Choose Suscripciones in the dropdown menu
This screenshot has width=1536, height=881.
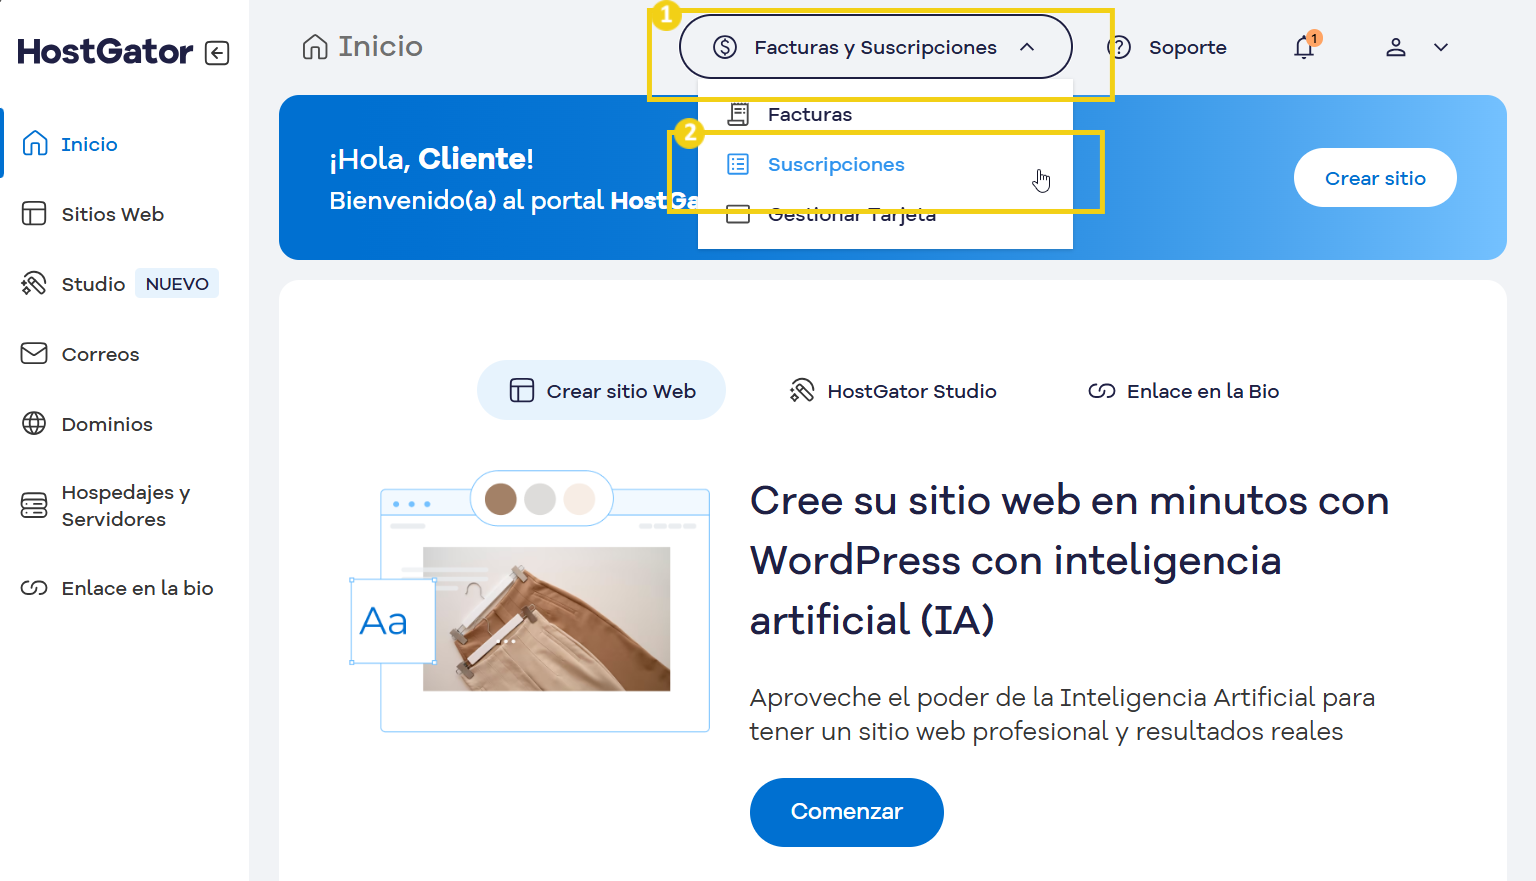[836, 164]
